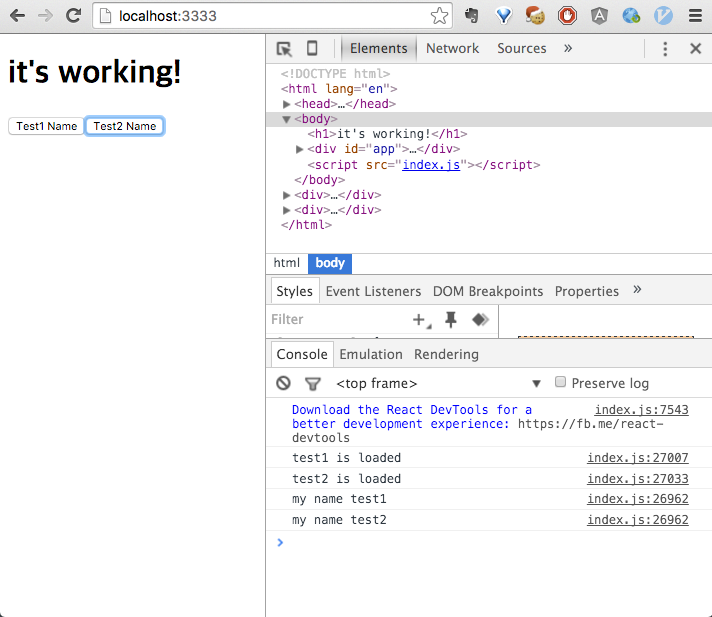Expand the head element node
This screenshot has height=617, width=712.
(286, 104)
